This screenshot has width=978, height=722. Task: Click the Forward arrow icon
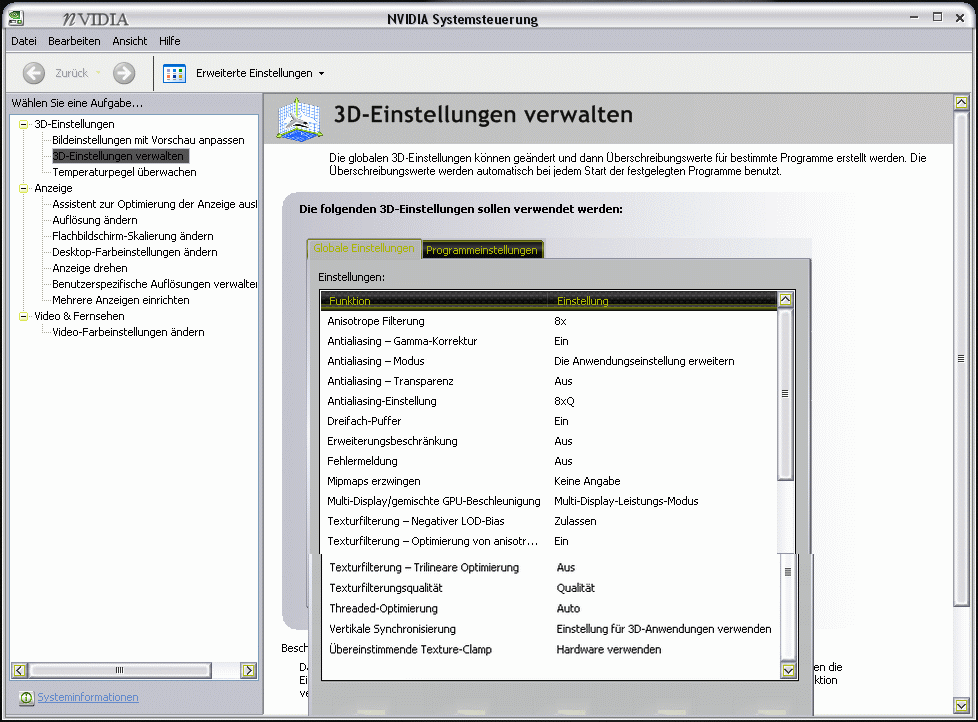click(x=124, y=73)
